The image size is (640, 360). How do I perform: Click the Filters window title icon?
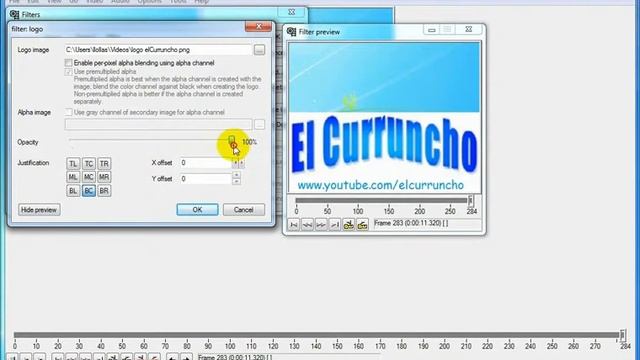click(x=14, y=15)
